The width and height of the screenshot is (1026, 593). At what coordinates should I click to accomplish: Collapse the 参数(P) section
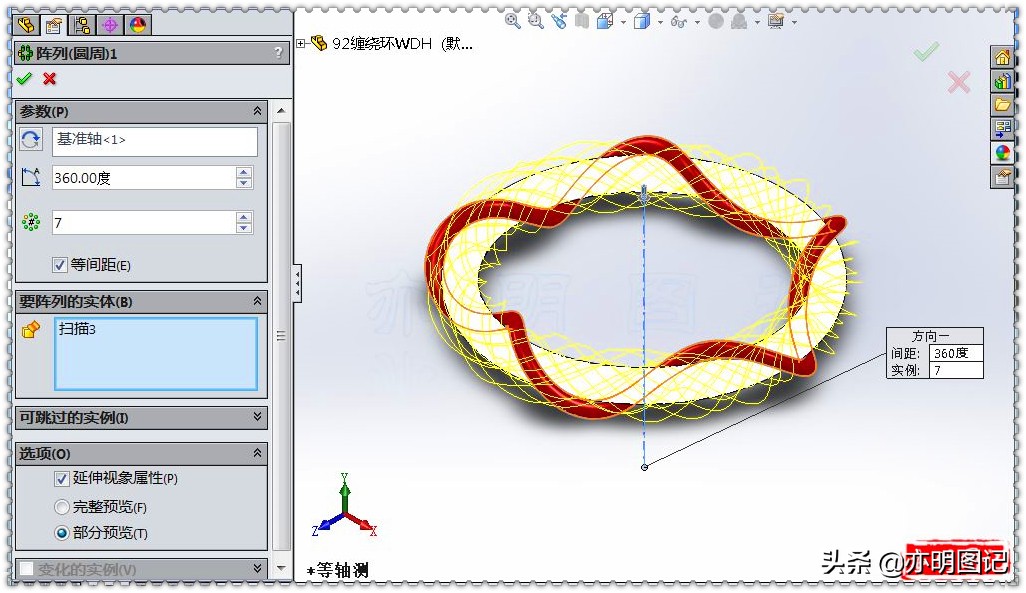coord(258,111)
